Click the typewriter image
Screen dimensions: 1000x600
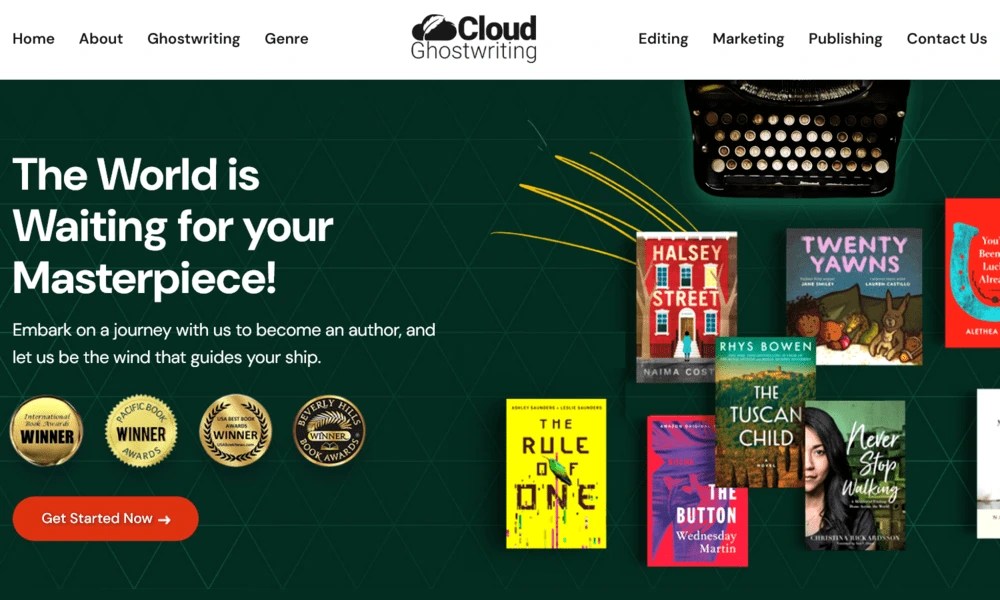(x=797, y=137)
